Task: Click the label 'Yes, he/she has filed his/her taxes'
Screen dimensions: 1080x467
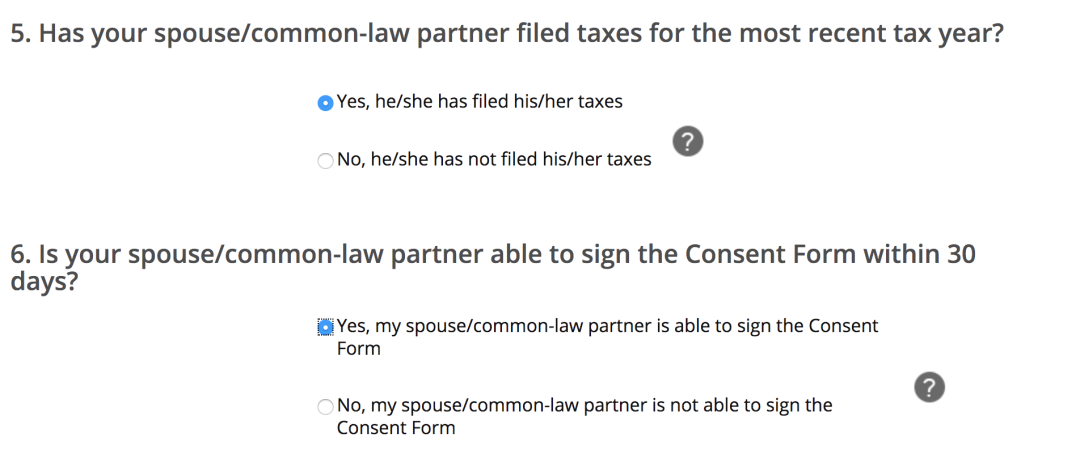Action: [x=479, y=102]
